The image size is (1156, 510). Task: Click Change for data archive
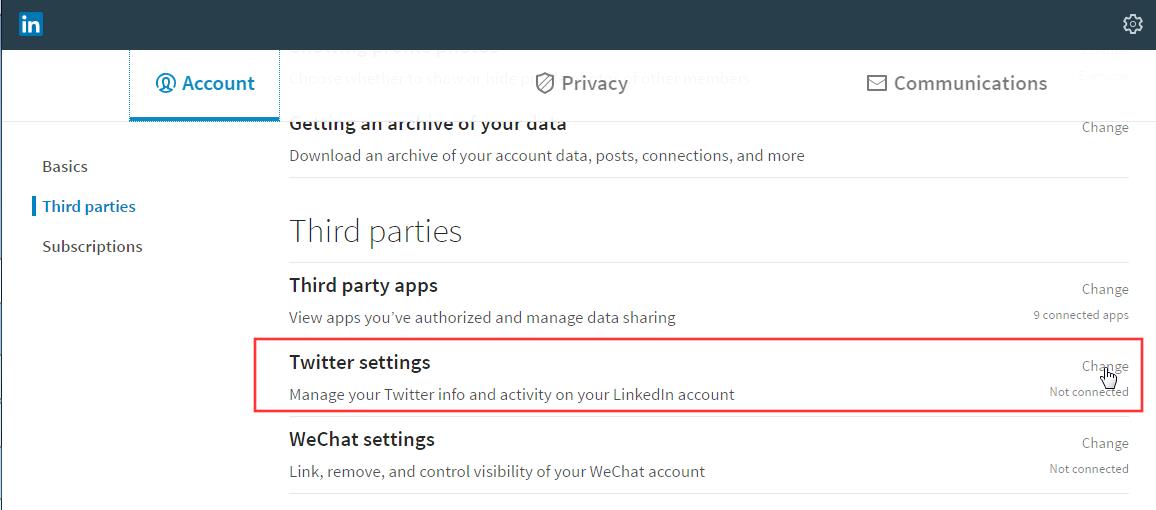pyautogui.click(x=1104, y=128)
